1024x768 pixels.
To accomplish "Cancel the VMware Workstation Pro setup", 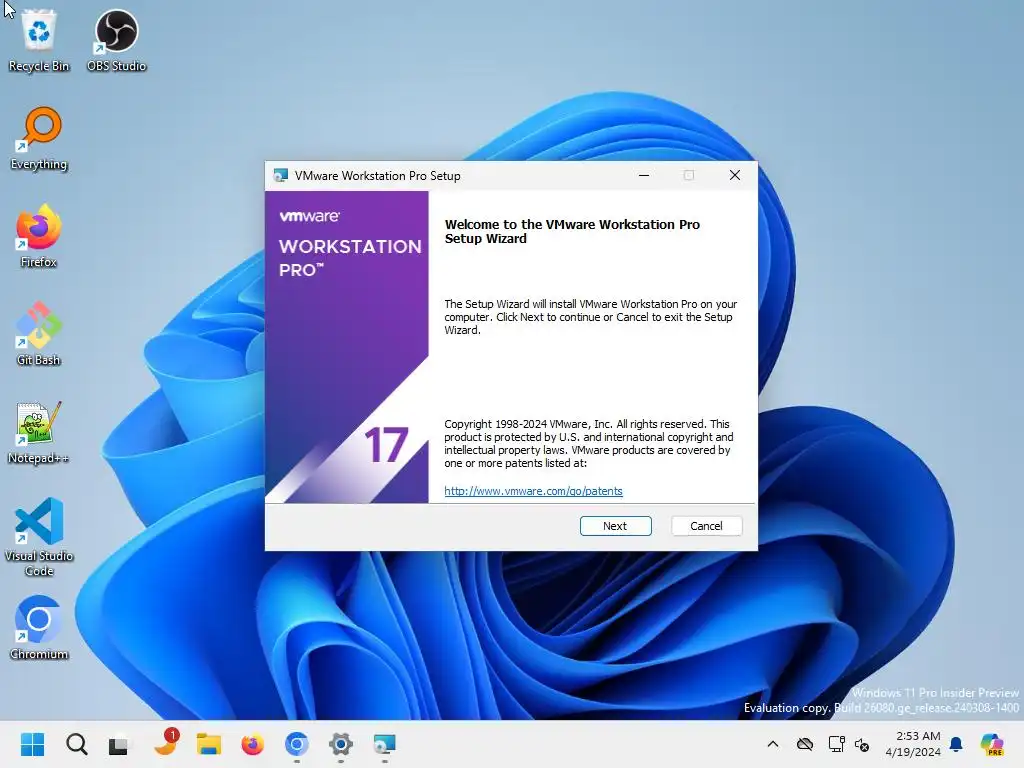I will [706, 526].
